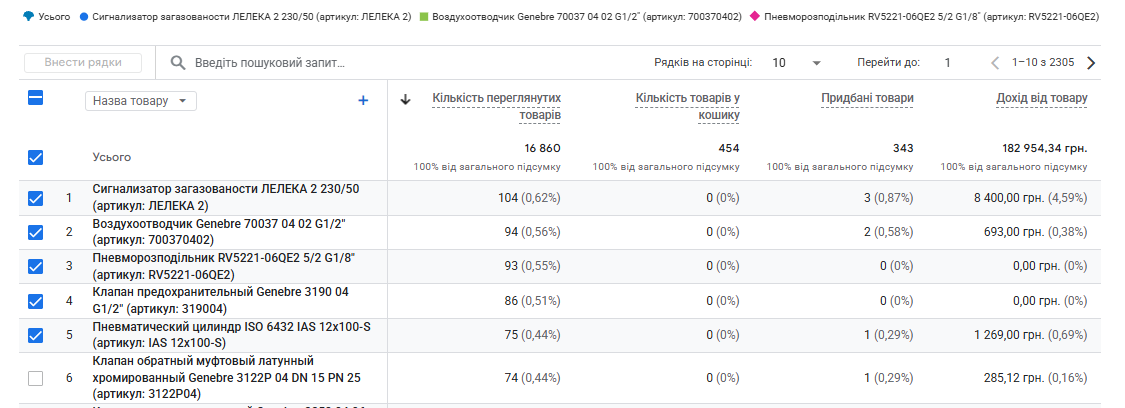
Task: Sort by Дохід від товару column
Action: click(1041, 98)
